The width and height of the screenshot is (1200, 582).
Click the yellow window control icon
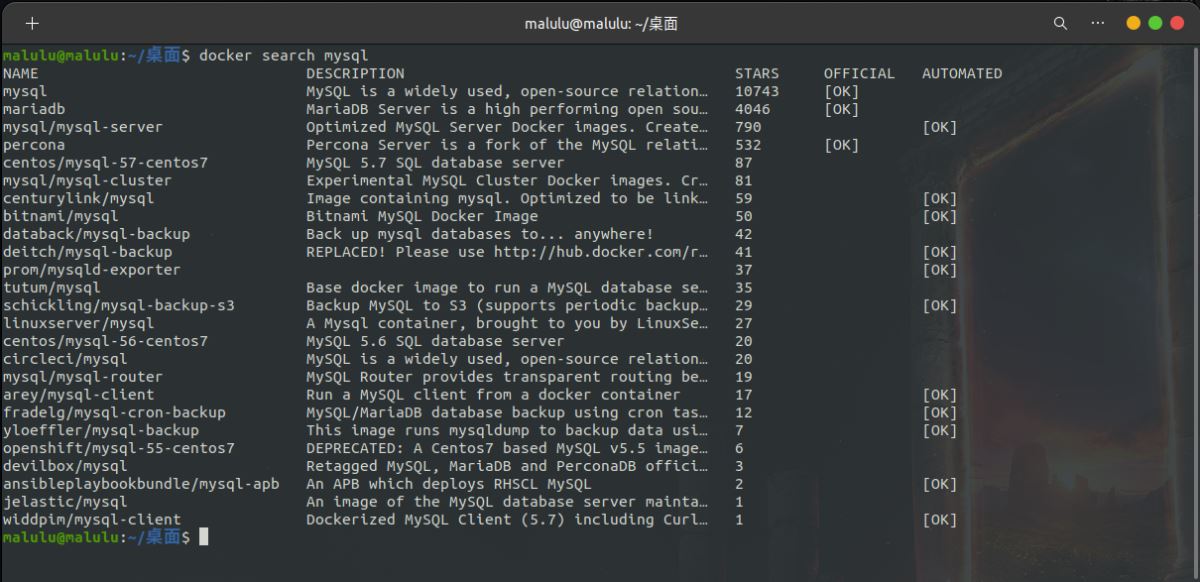[x=1133, y=21]
